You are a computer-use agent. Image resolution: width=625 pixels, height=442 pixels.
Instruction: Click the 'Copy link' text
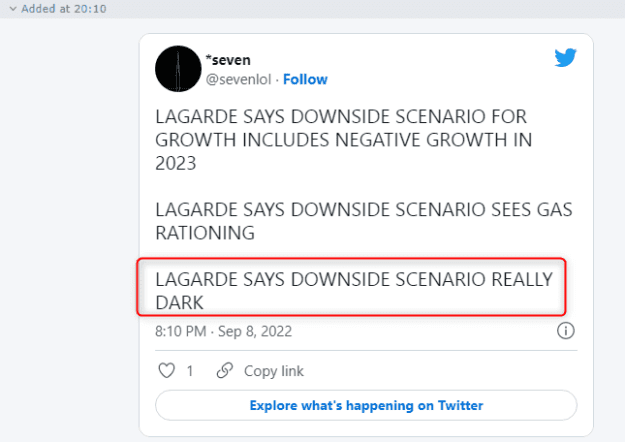click(x=274, y=371)
